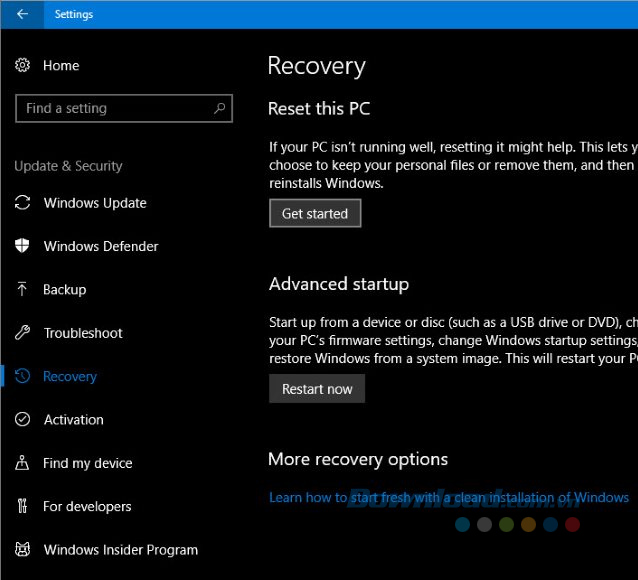The width and height of the screenshot is (638, 580).
Task: Click the Home gear icon
Action: coord(22,65)
